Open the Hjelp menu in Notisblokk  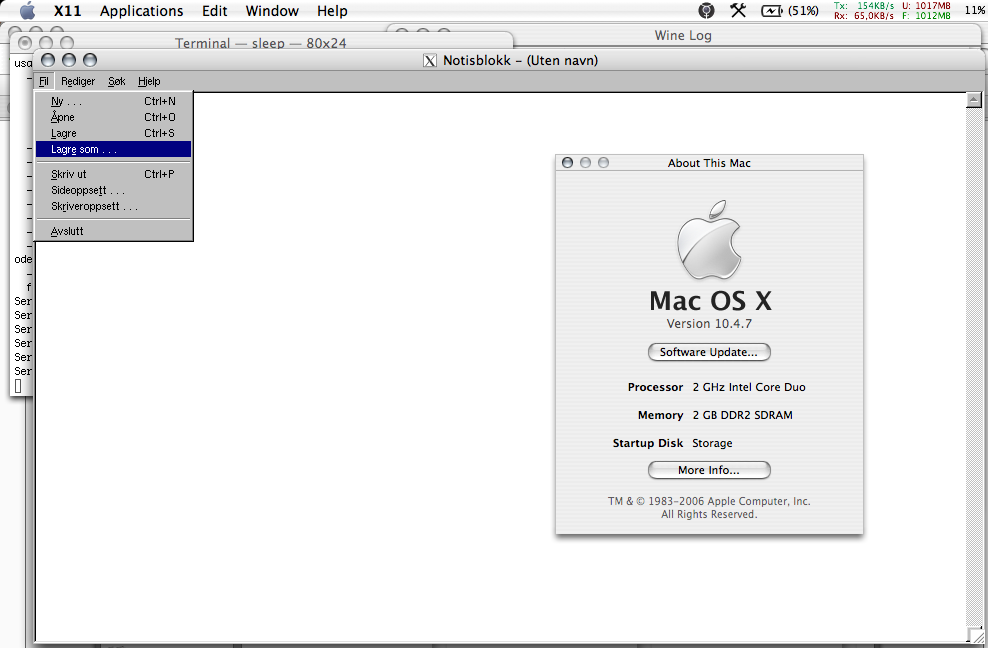click(149, 81)
